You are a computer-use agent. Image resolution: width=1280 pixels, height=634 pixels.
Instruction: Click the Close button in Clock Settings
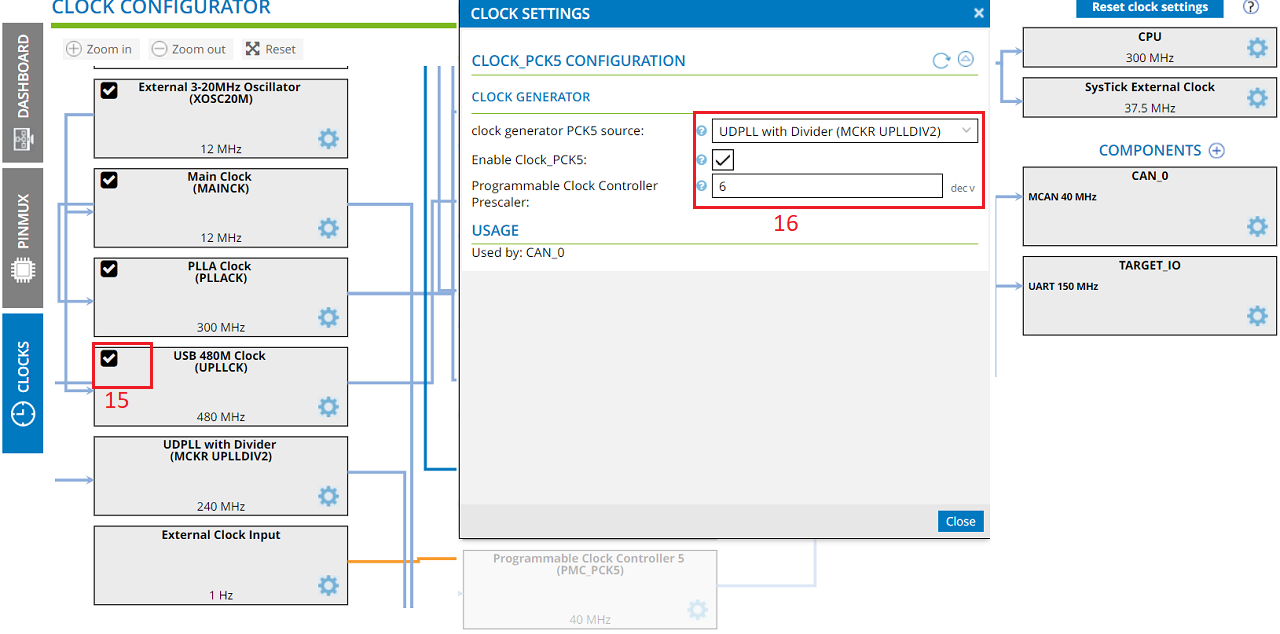(960, 521)
